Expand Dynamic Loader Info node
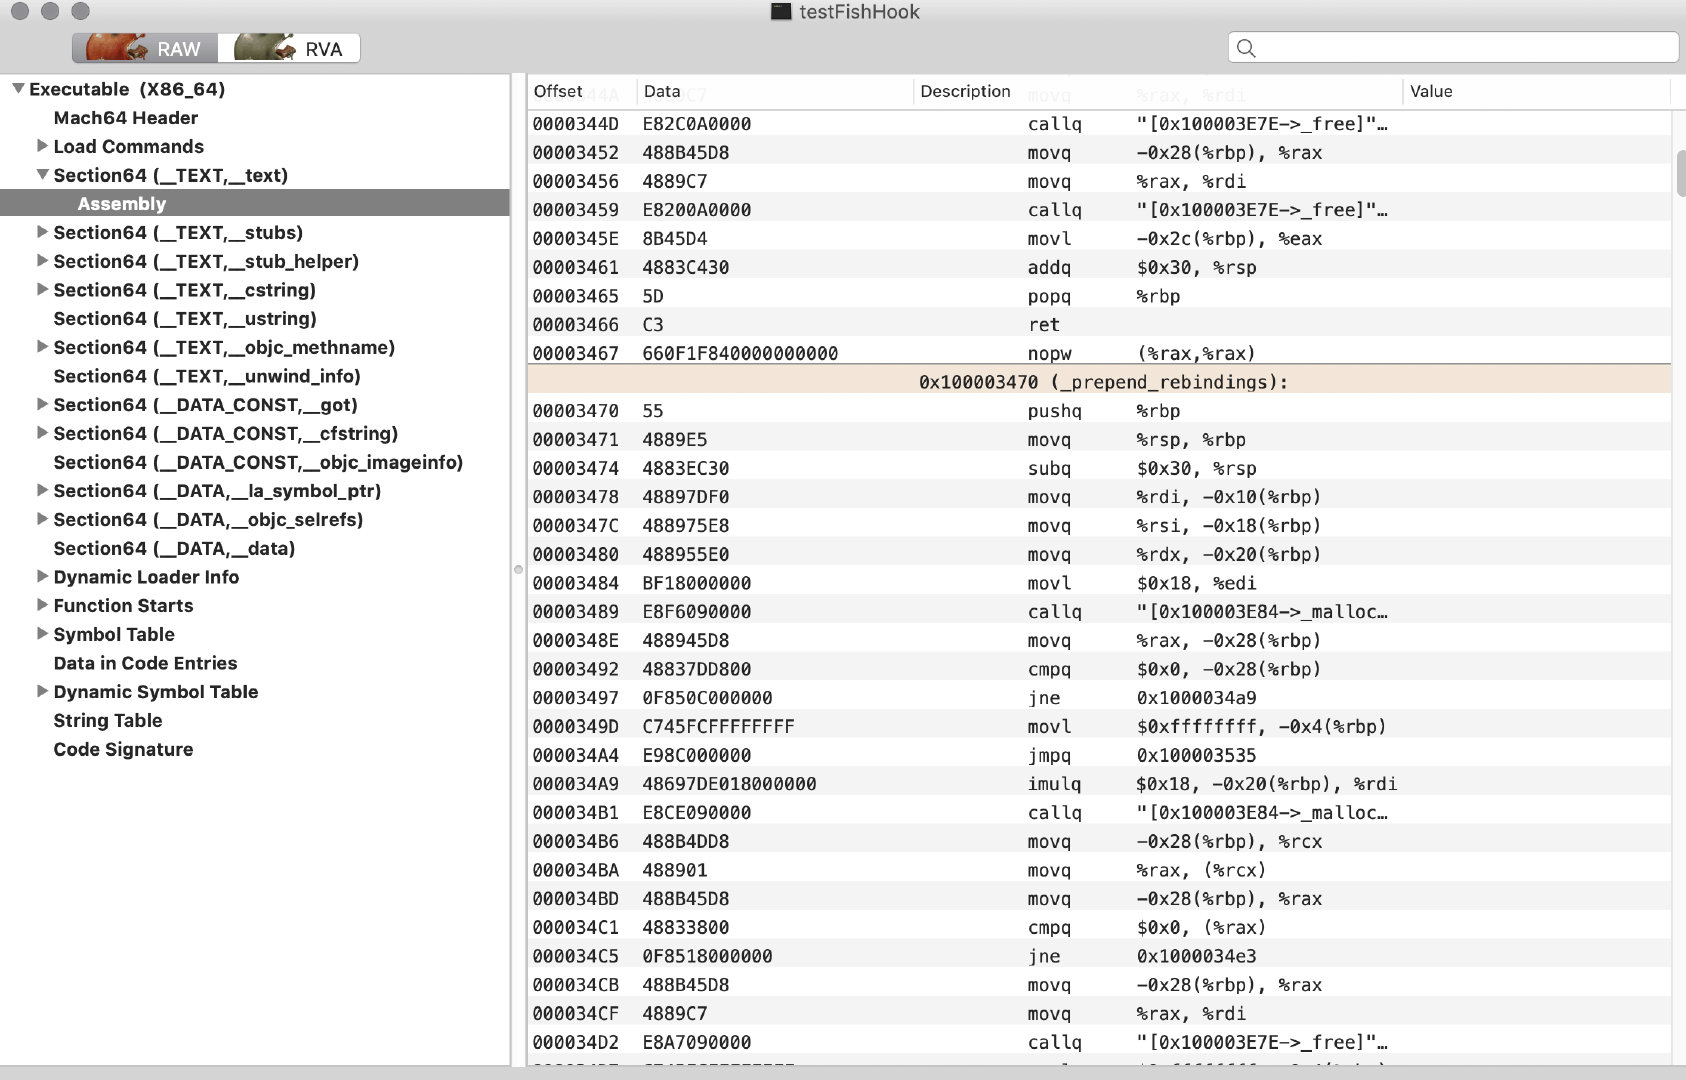The image size is (1686, 1080). [42, 577]
